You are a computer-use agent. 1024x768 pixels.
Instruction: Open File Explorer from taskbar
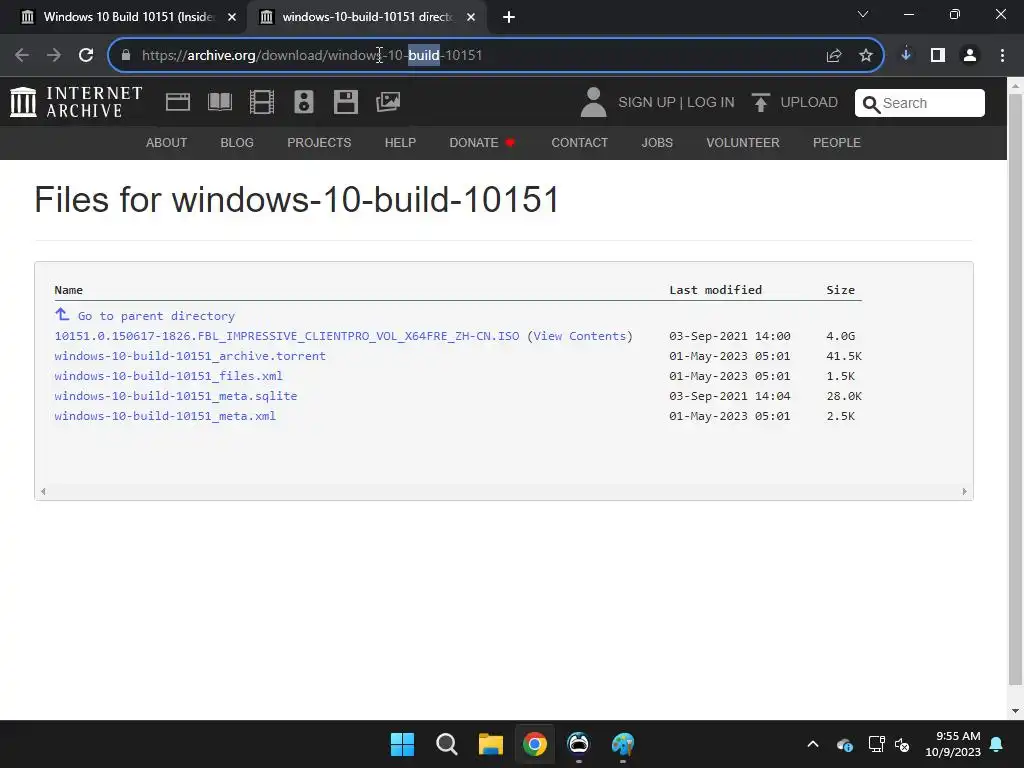click(x=490, y=744)
